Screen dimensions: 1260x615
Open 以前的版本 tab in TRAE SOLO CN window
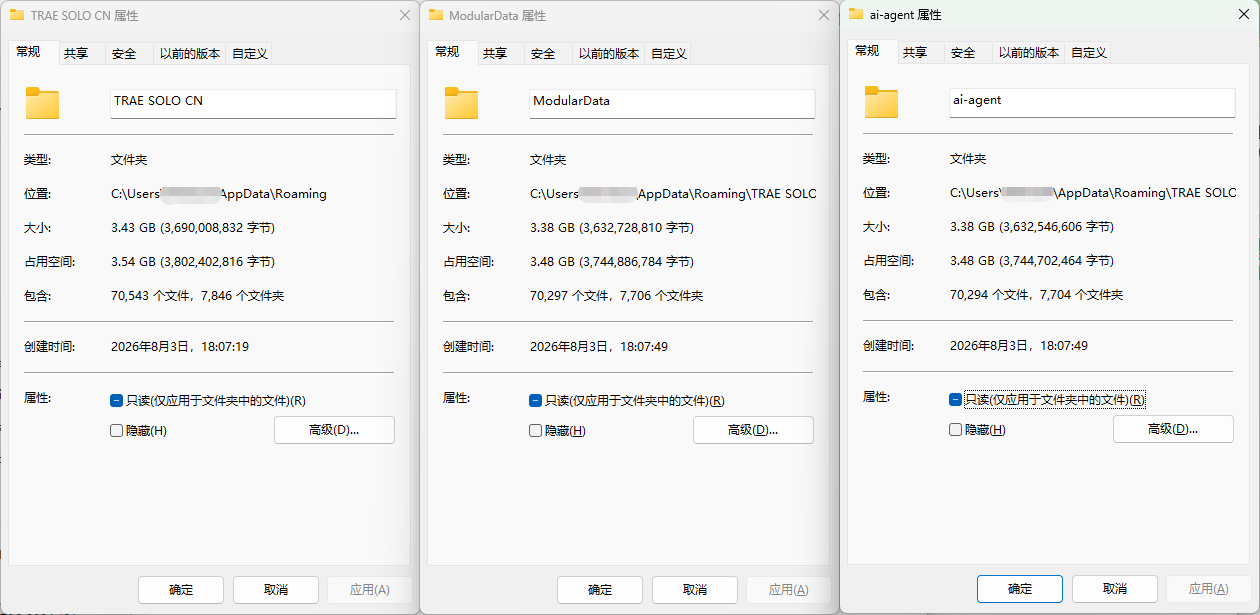(190, 54)
